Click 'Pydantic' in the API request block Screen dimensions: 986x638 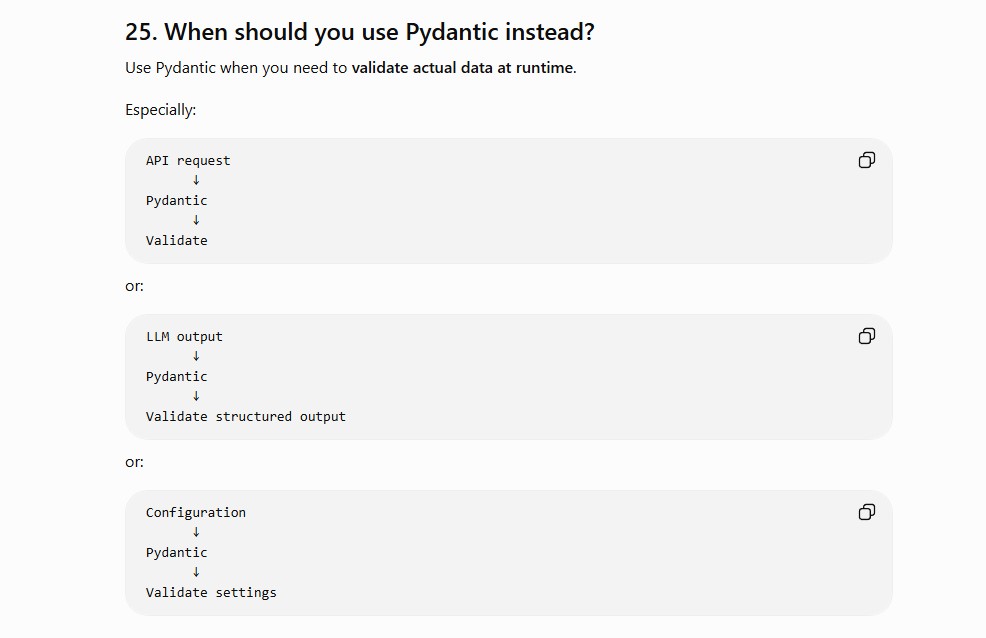(x=177, y=201)
